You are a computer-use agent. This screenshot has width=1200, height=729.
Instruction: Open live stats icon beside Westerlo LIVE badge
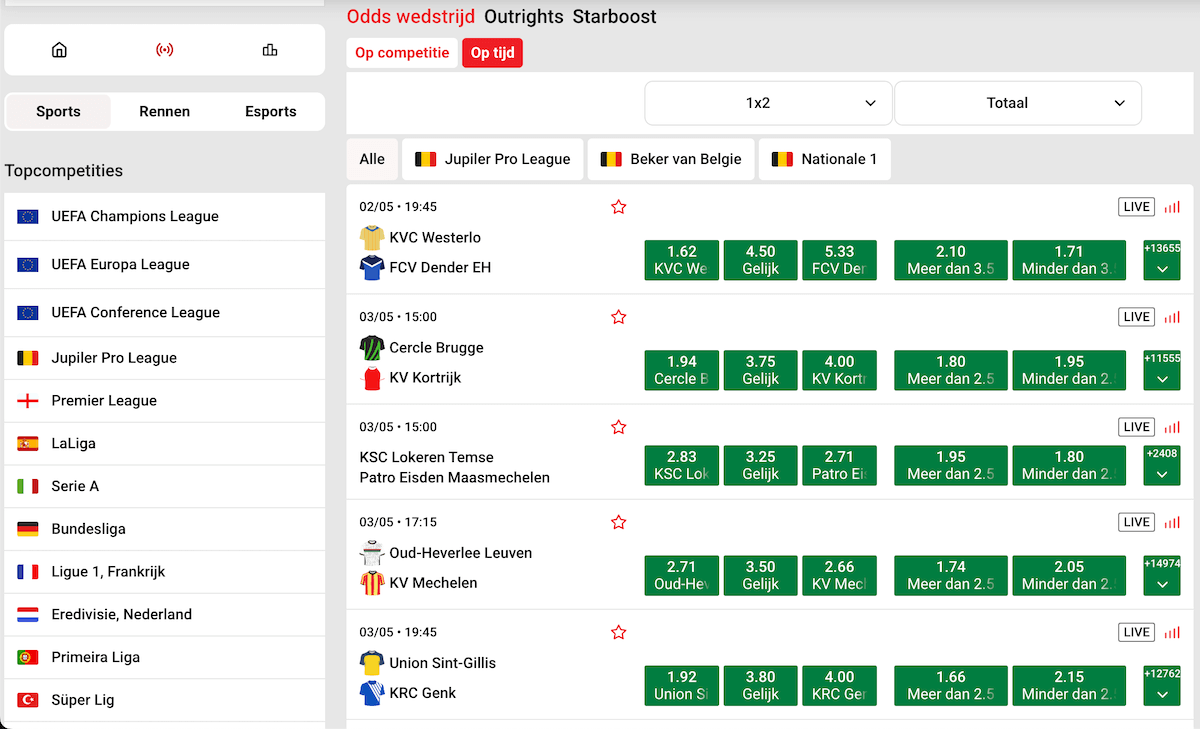1172,206
